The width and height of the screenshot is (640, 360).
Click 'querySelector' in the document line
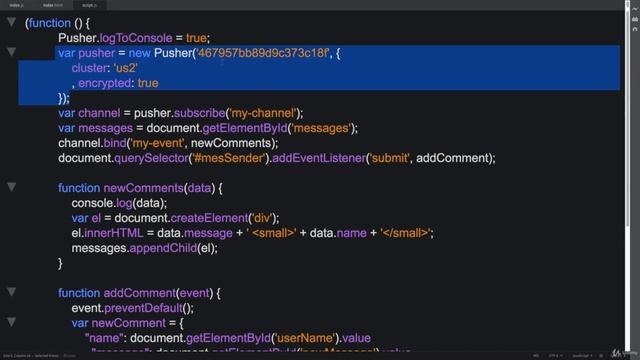click(151, 158)
